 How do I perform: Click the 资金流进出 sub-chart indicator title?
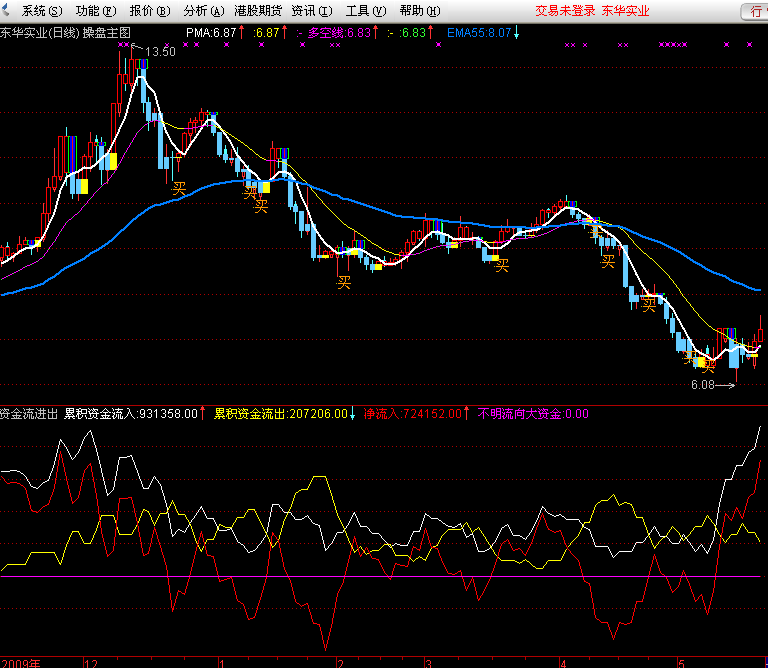(x=29, y=413)
